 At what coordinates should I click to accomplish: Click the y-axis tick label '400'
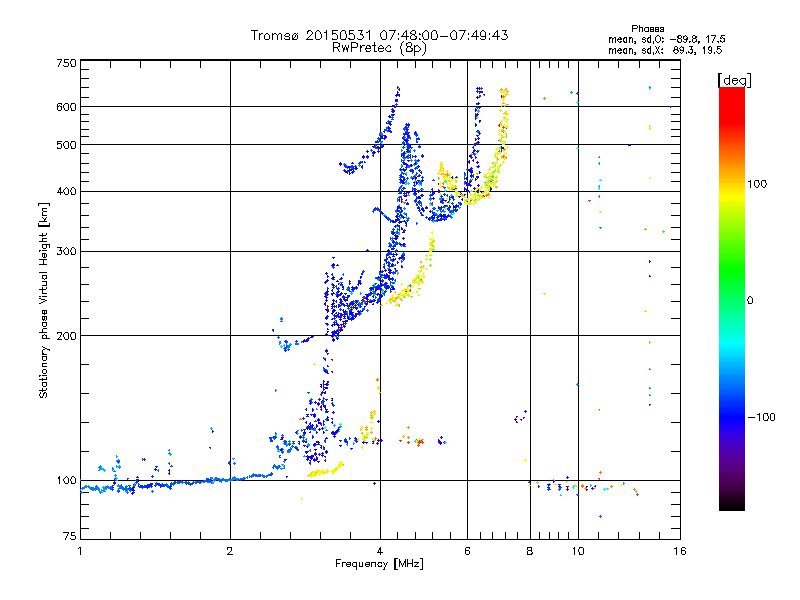pos(66,192)
